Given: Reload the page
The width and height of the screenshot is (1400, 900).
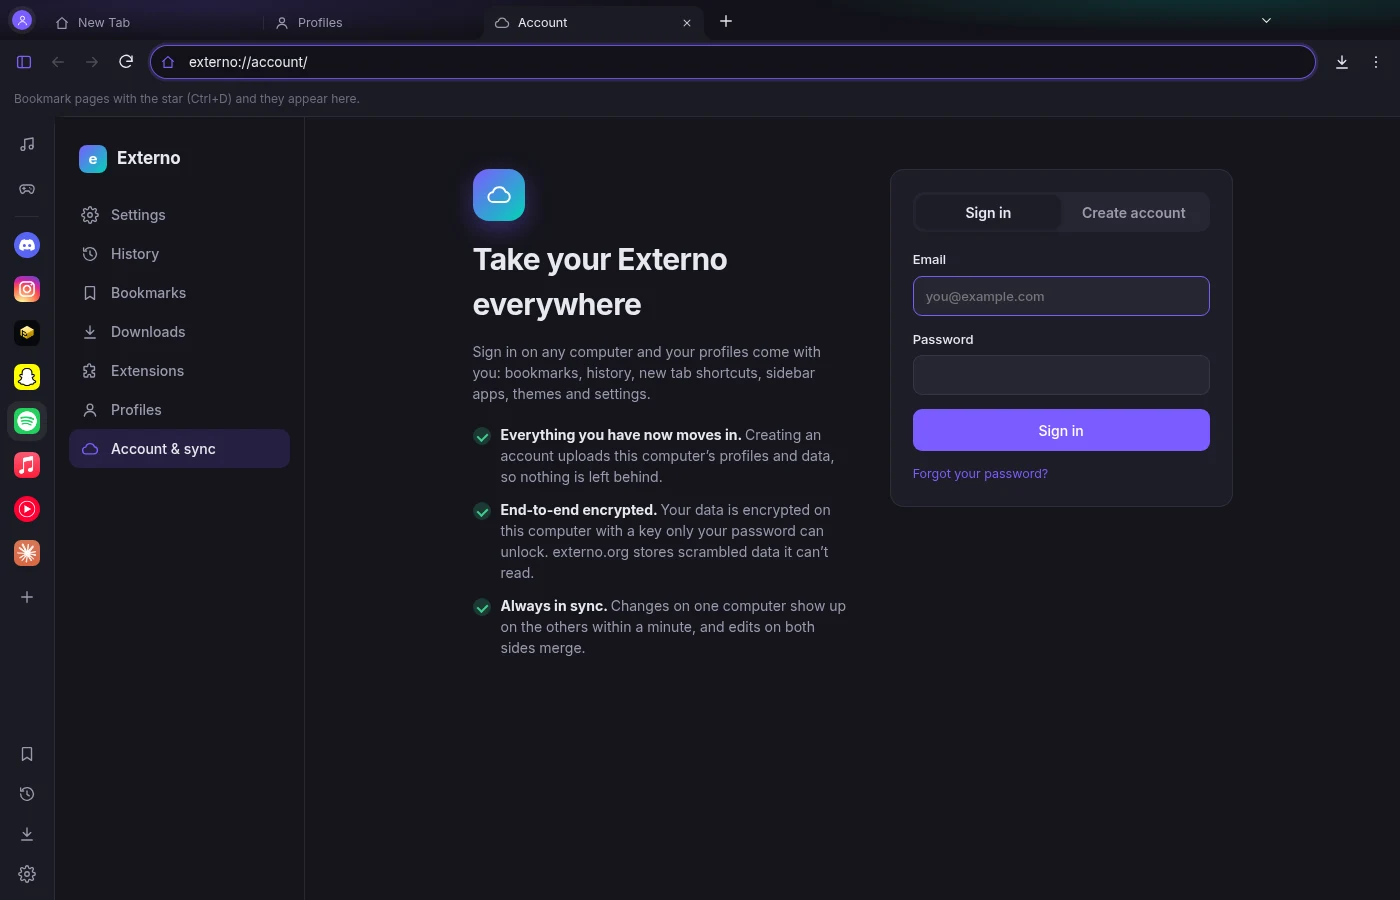Looking at the screenshot, I should (126, 62).
